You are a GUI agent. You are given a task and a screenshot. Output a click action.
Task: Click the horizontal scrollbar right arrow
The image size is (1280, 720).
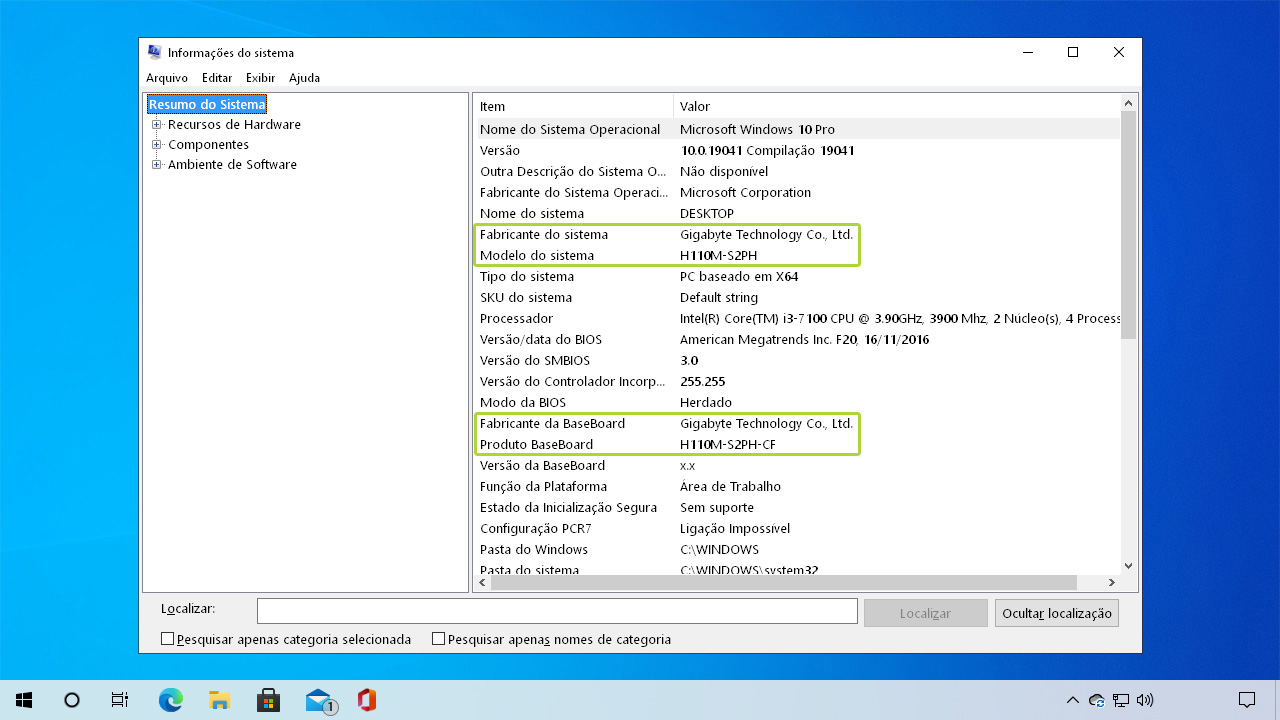(x=1111, y=582)
